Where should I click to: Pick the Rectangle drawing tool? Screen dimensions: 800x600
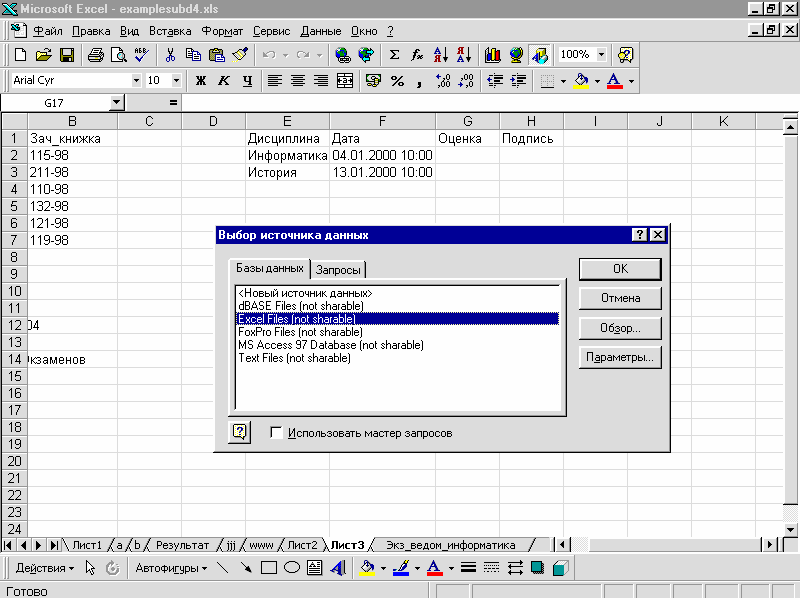tap(268, 568)
